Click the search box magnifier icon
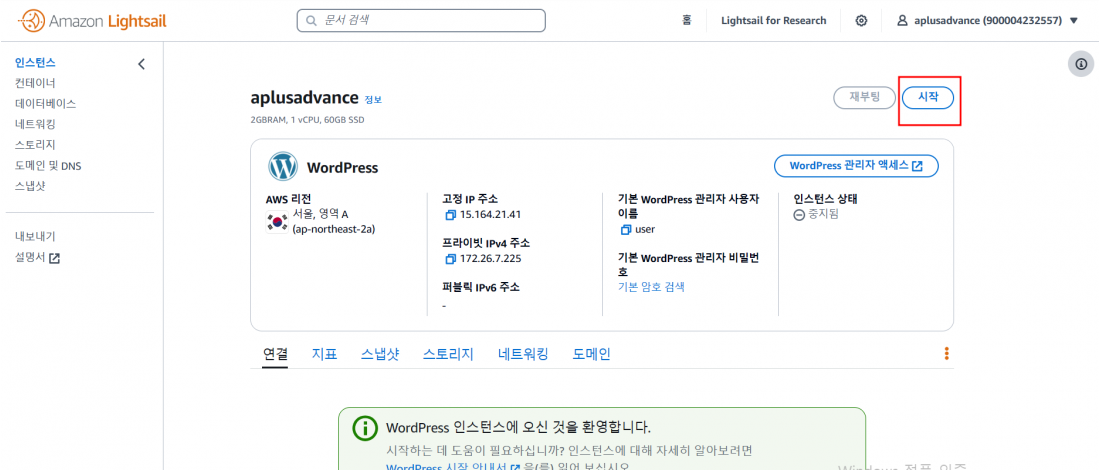The width and height of the screenshot is (1100, 470). click(x=311, y=21)
